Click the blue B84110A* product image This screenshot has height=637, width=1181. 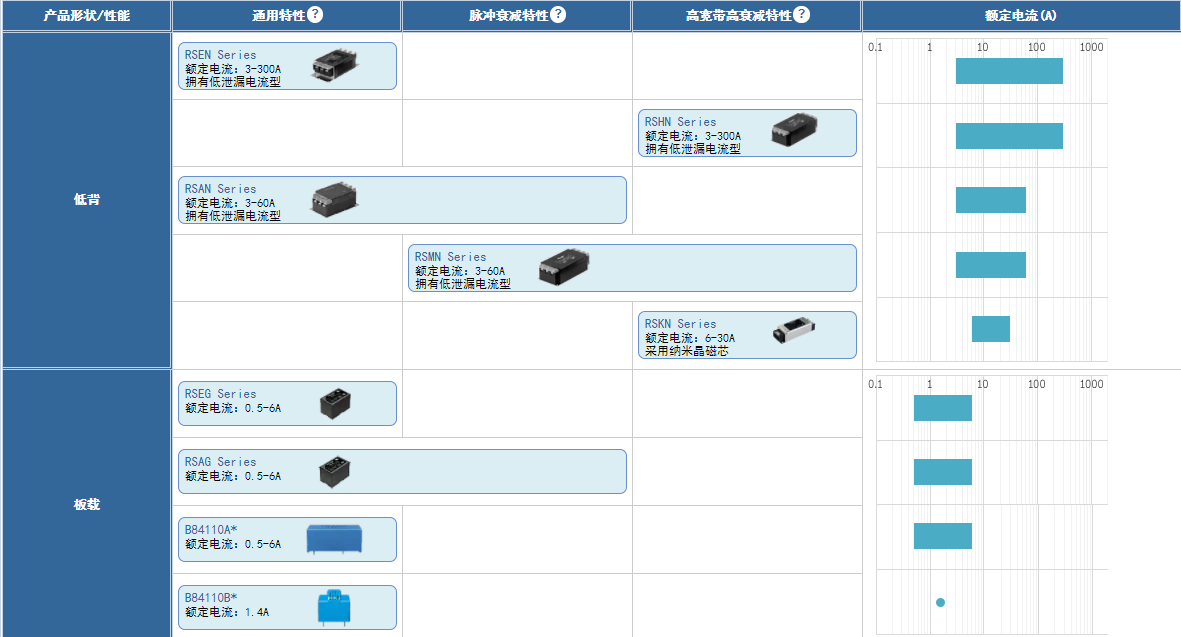pyautogui.click(x=334, y=539)
